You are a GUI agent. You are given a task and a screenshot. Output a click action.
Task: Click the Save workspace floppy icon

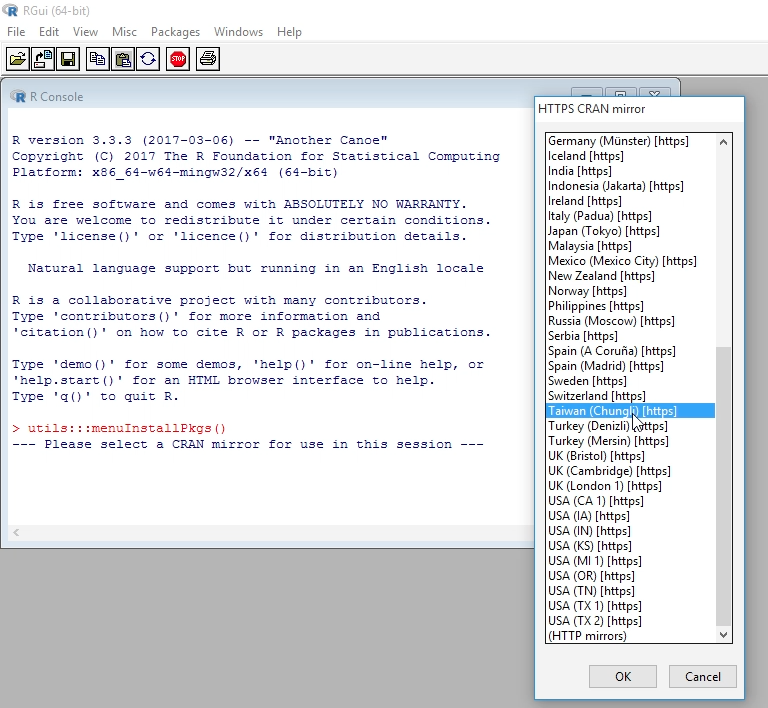click(x=68, y=59)
